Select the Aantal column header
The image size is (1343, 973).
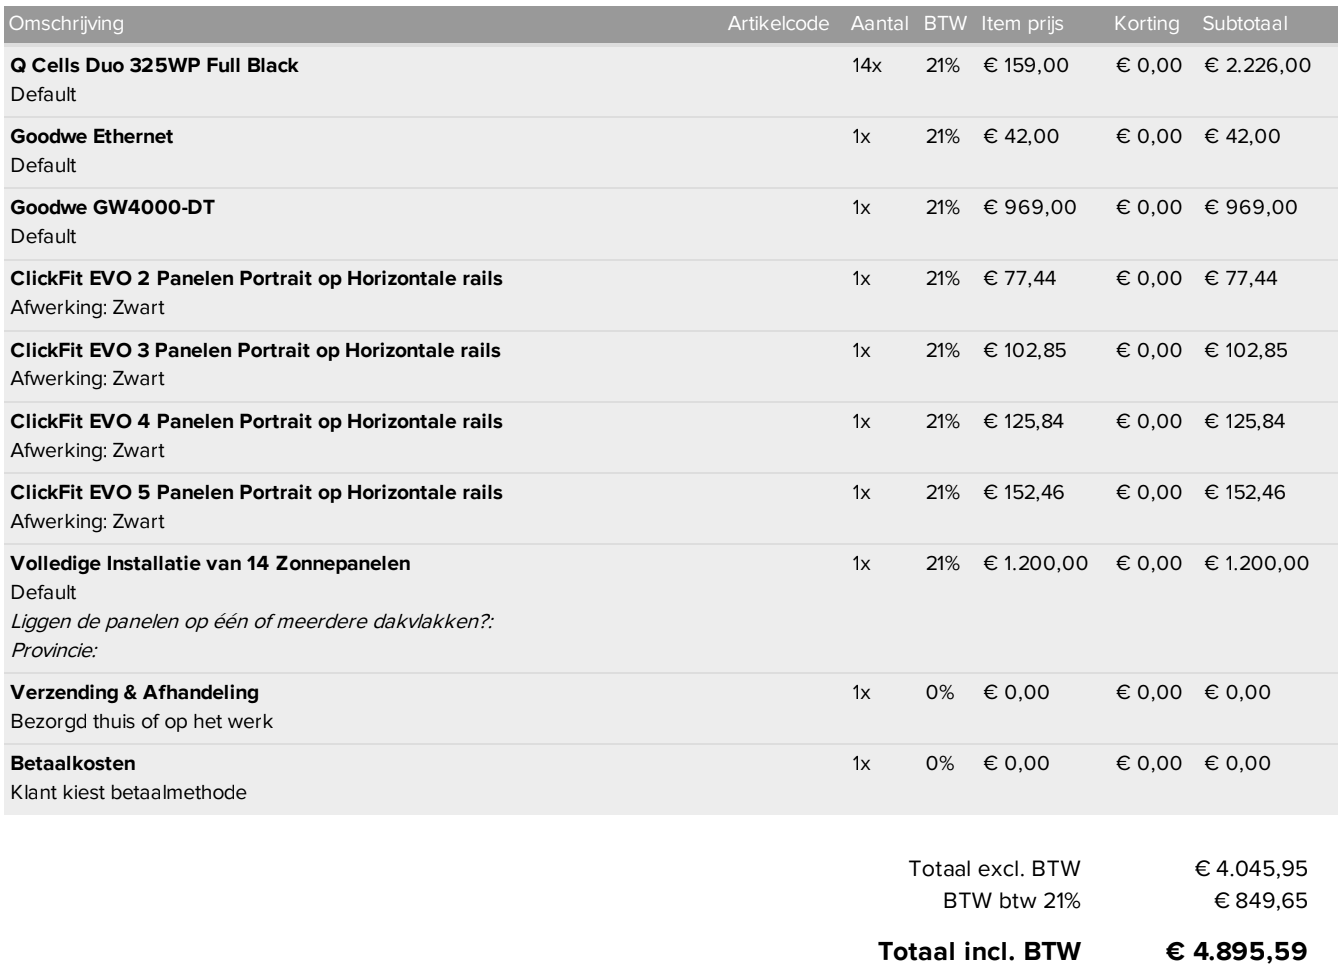879,24
